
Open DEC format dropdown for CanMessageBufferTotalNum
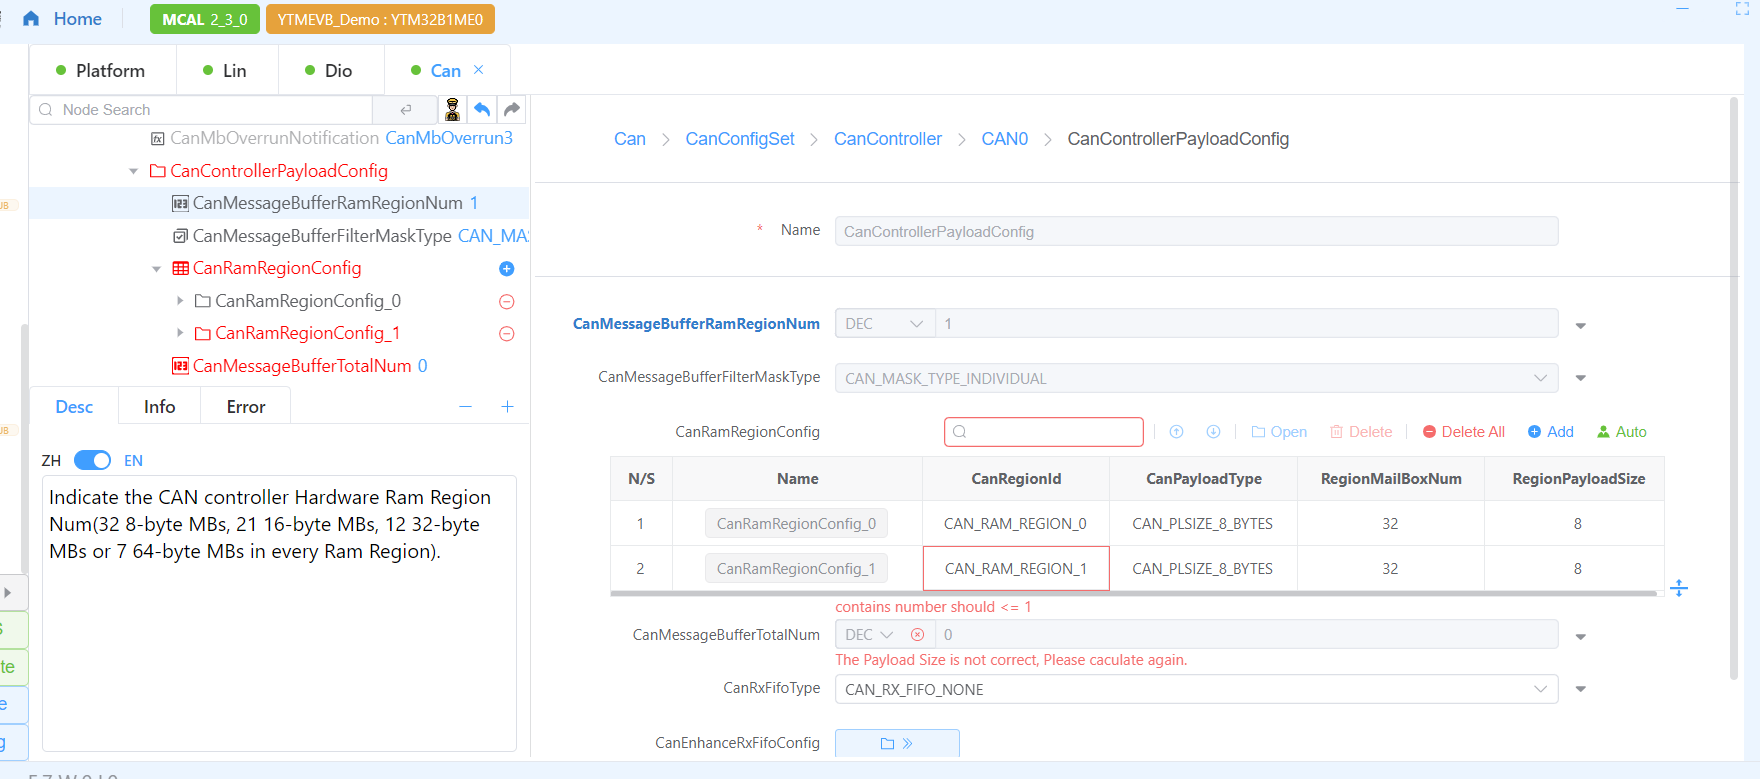point(869,635)
